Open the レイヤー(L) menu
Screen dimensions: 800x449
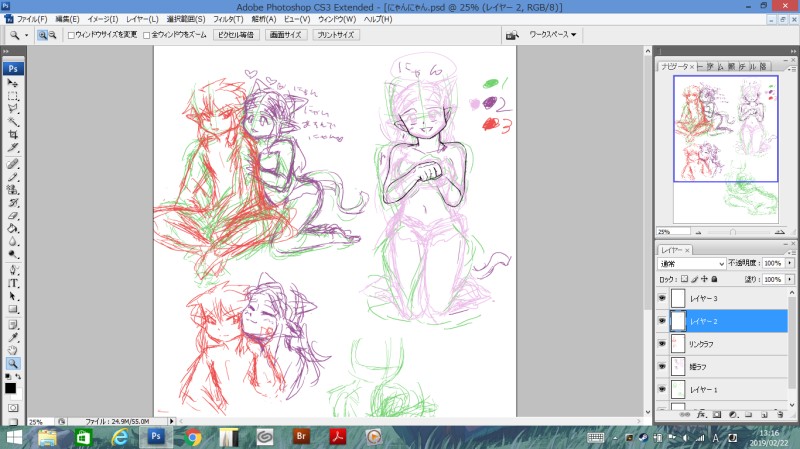pos(142,19)
